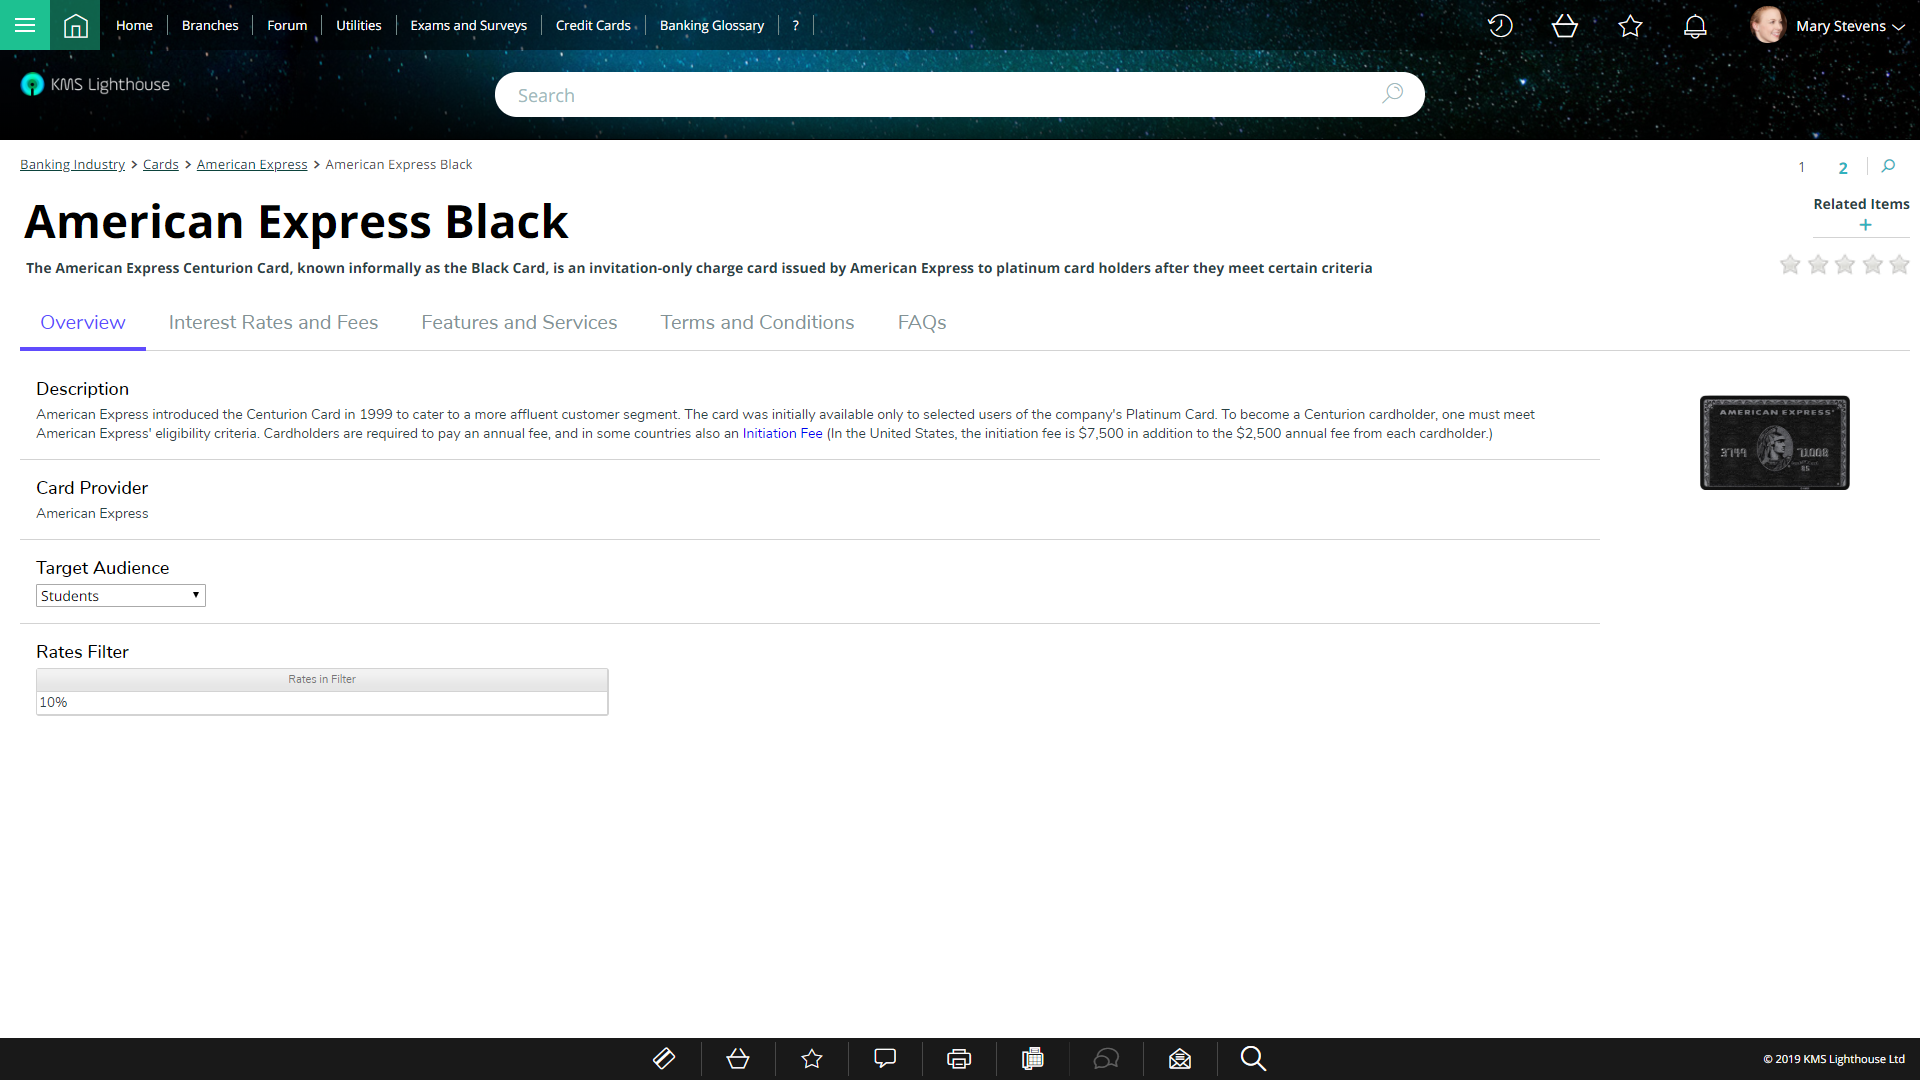Open the hamburger menu
1920x1080 pixels.
coord(25,25)
